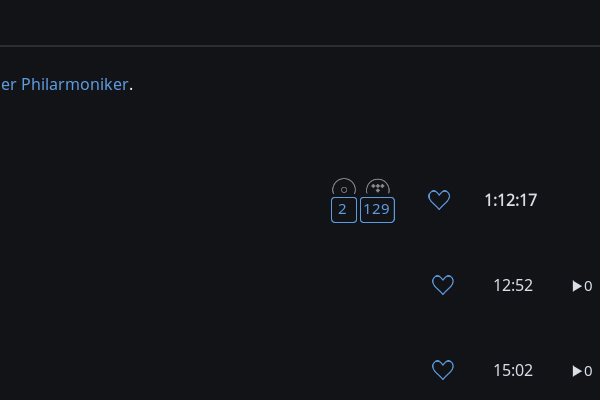Toggle heart on the 12:52 track
Image resolution: width=600 pixels, height=400 pixels.
coord(443,285)
